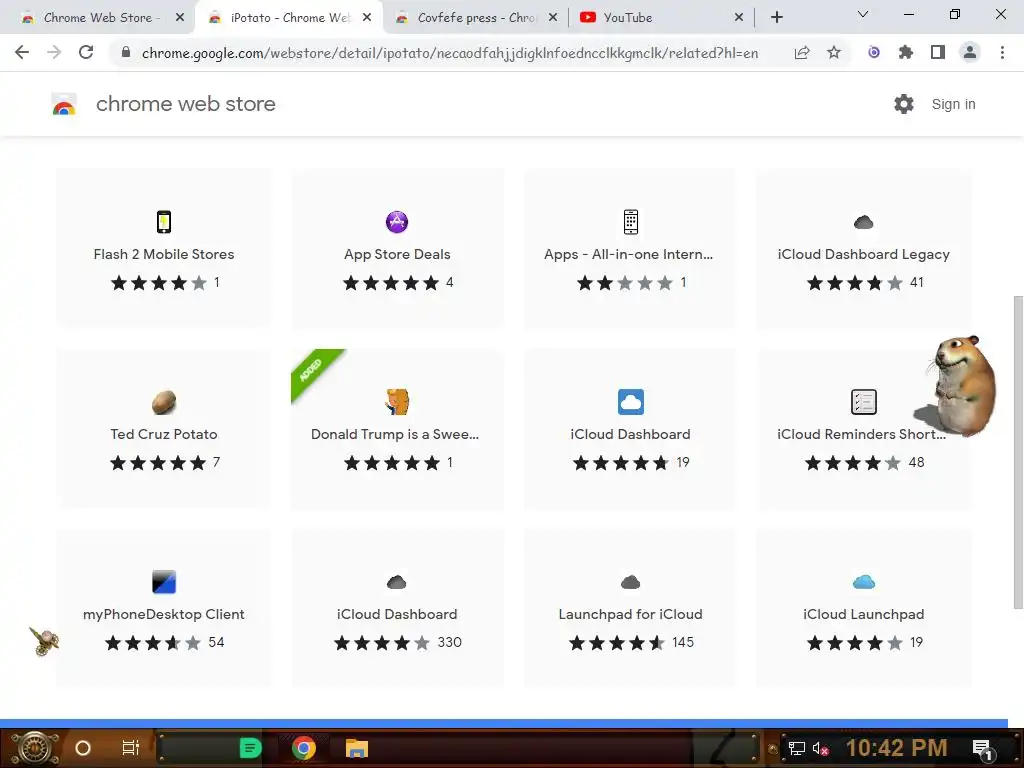
Task: Click the light blue iCloud Launchpad icon
Action: coord(863,582)
